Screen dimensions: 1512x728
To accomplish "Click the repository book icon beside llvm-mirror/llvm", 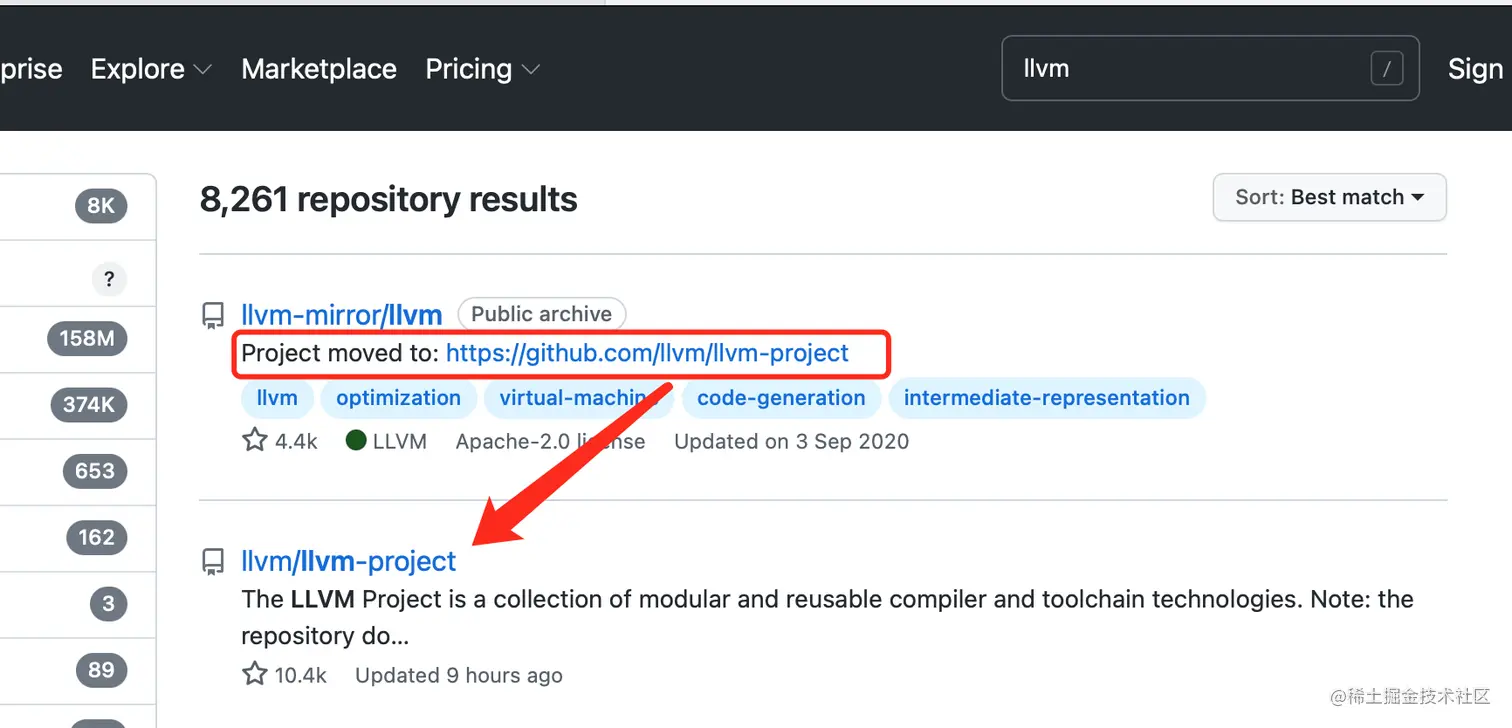I will point(213,315).
